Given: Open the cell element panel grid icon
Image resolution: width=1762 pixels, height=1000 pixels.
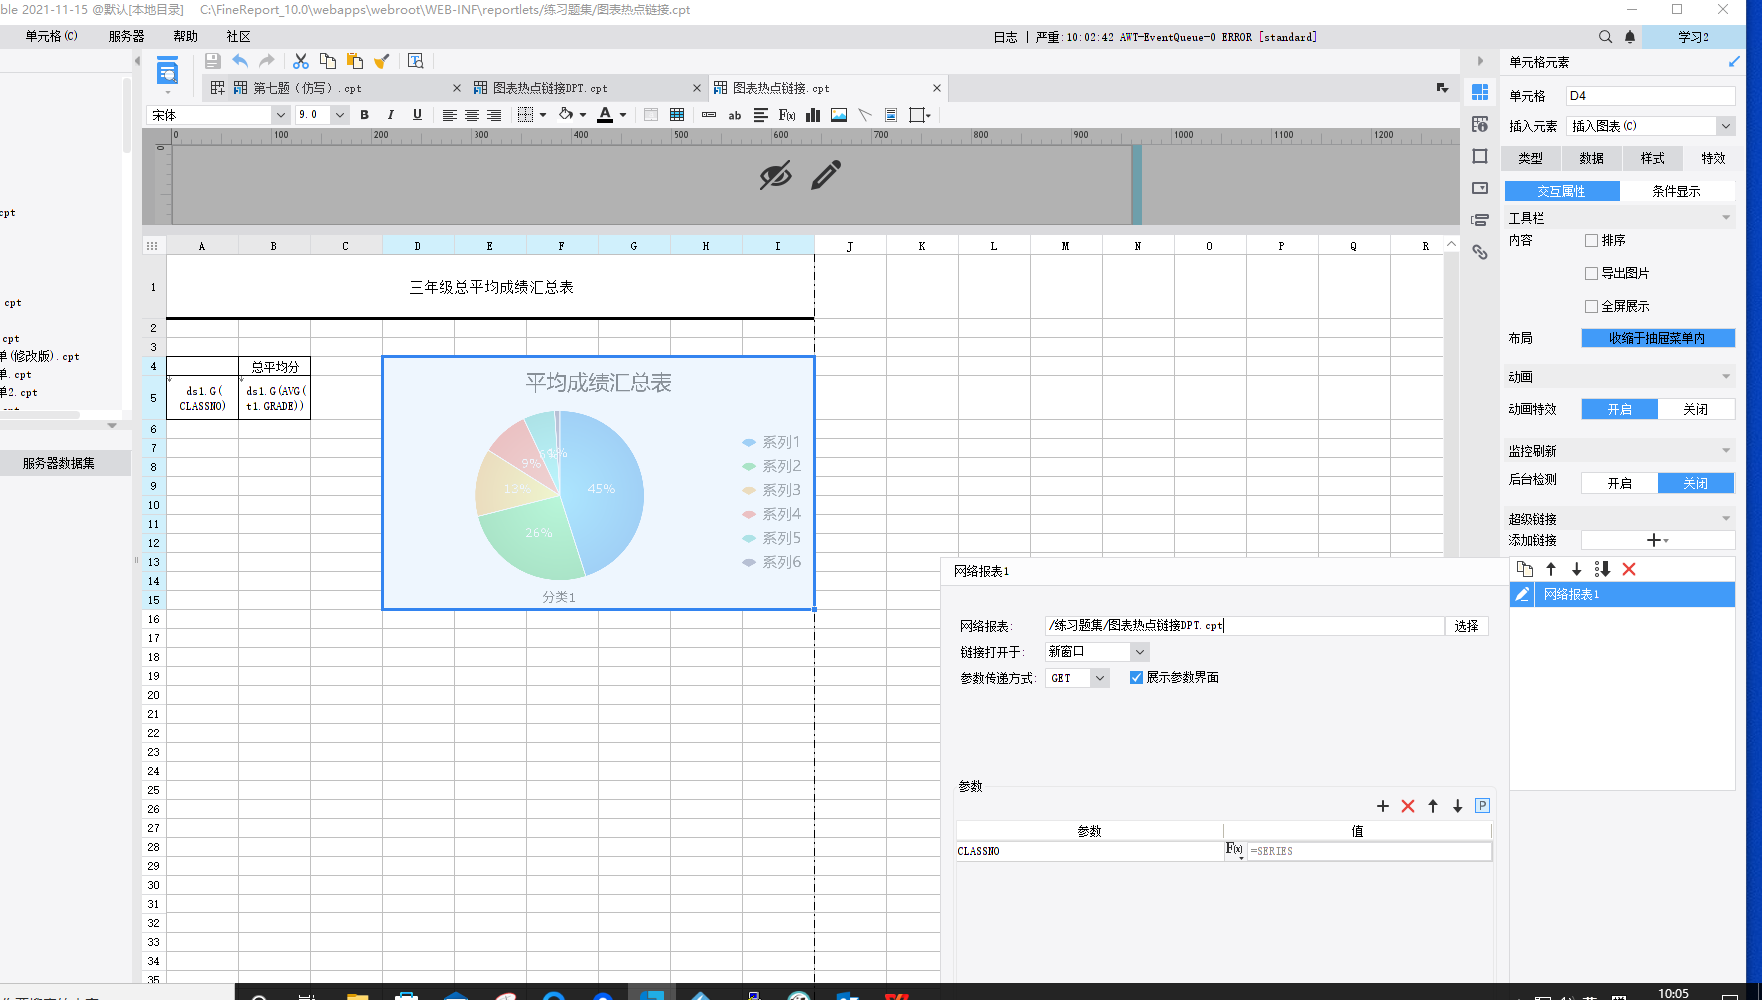Looking at the screenshot, I should coord(1480,92).
